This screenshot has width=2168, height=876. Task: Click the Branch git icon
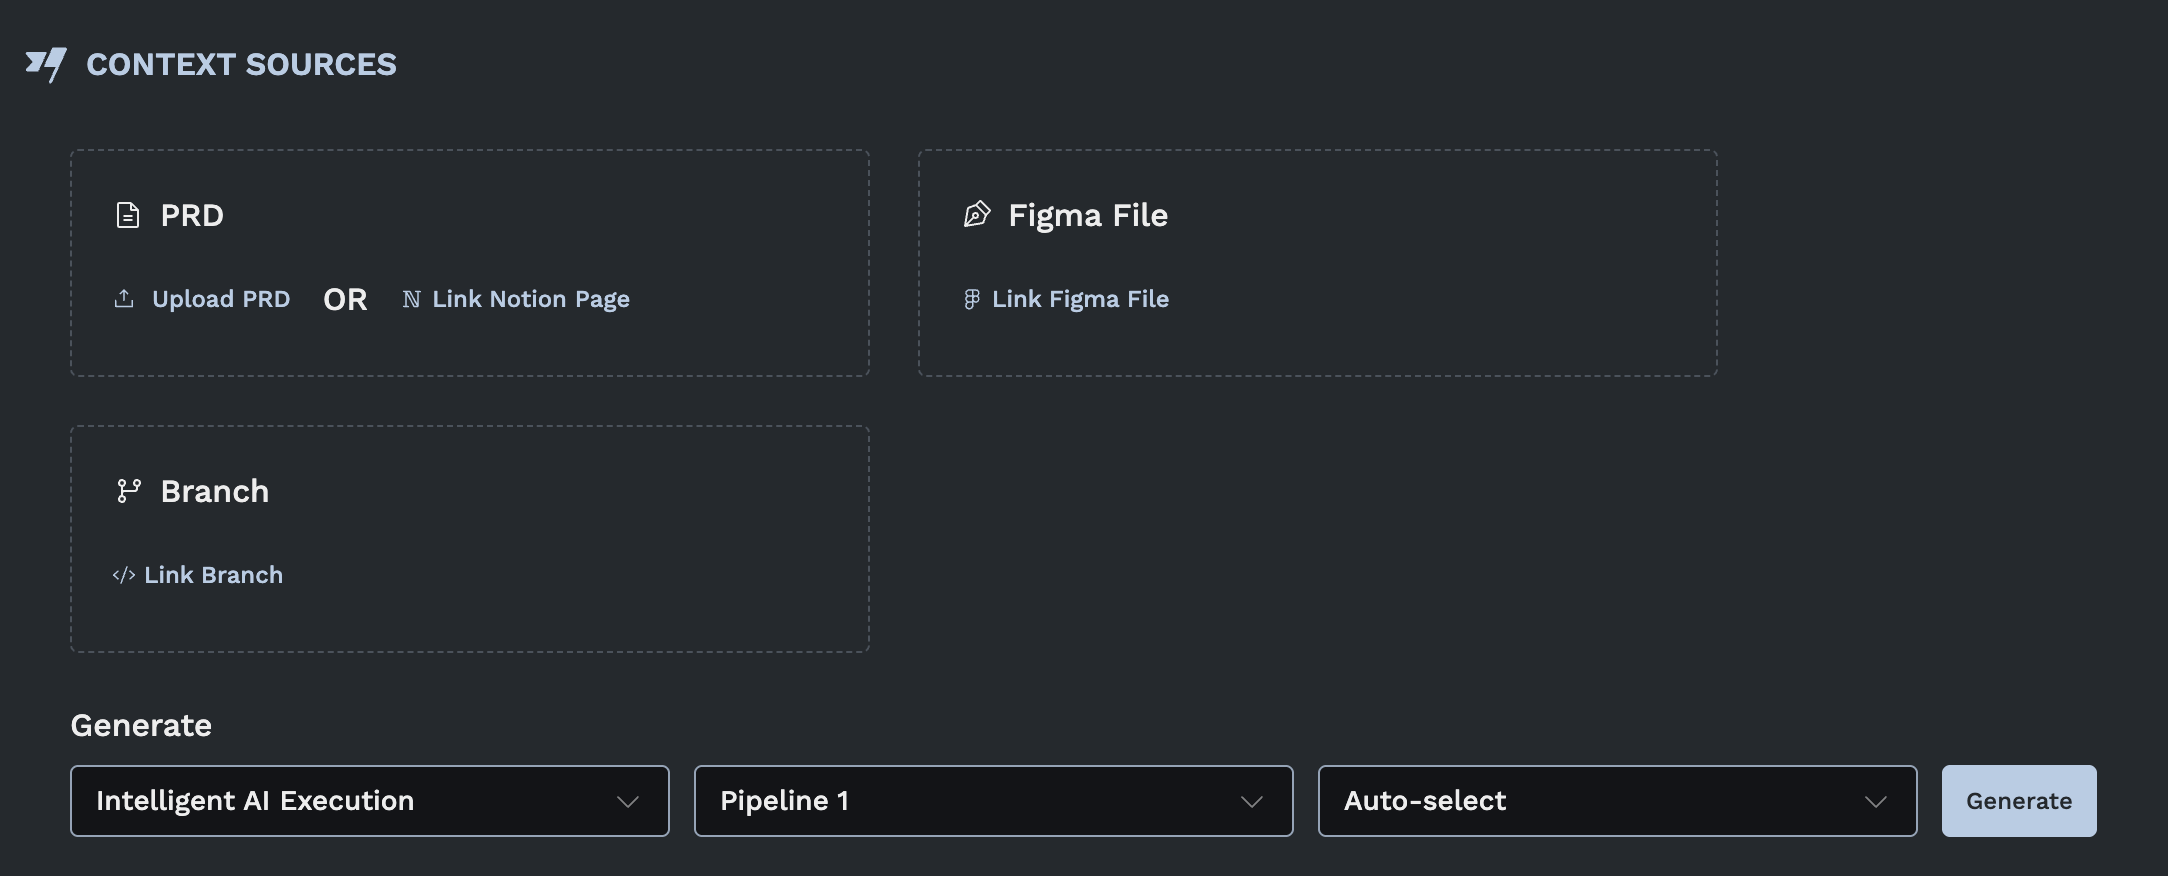click(129, 491)
